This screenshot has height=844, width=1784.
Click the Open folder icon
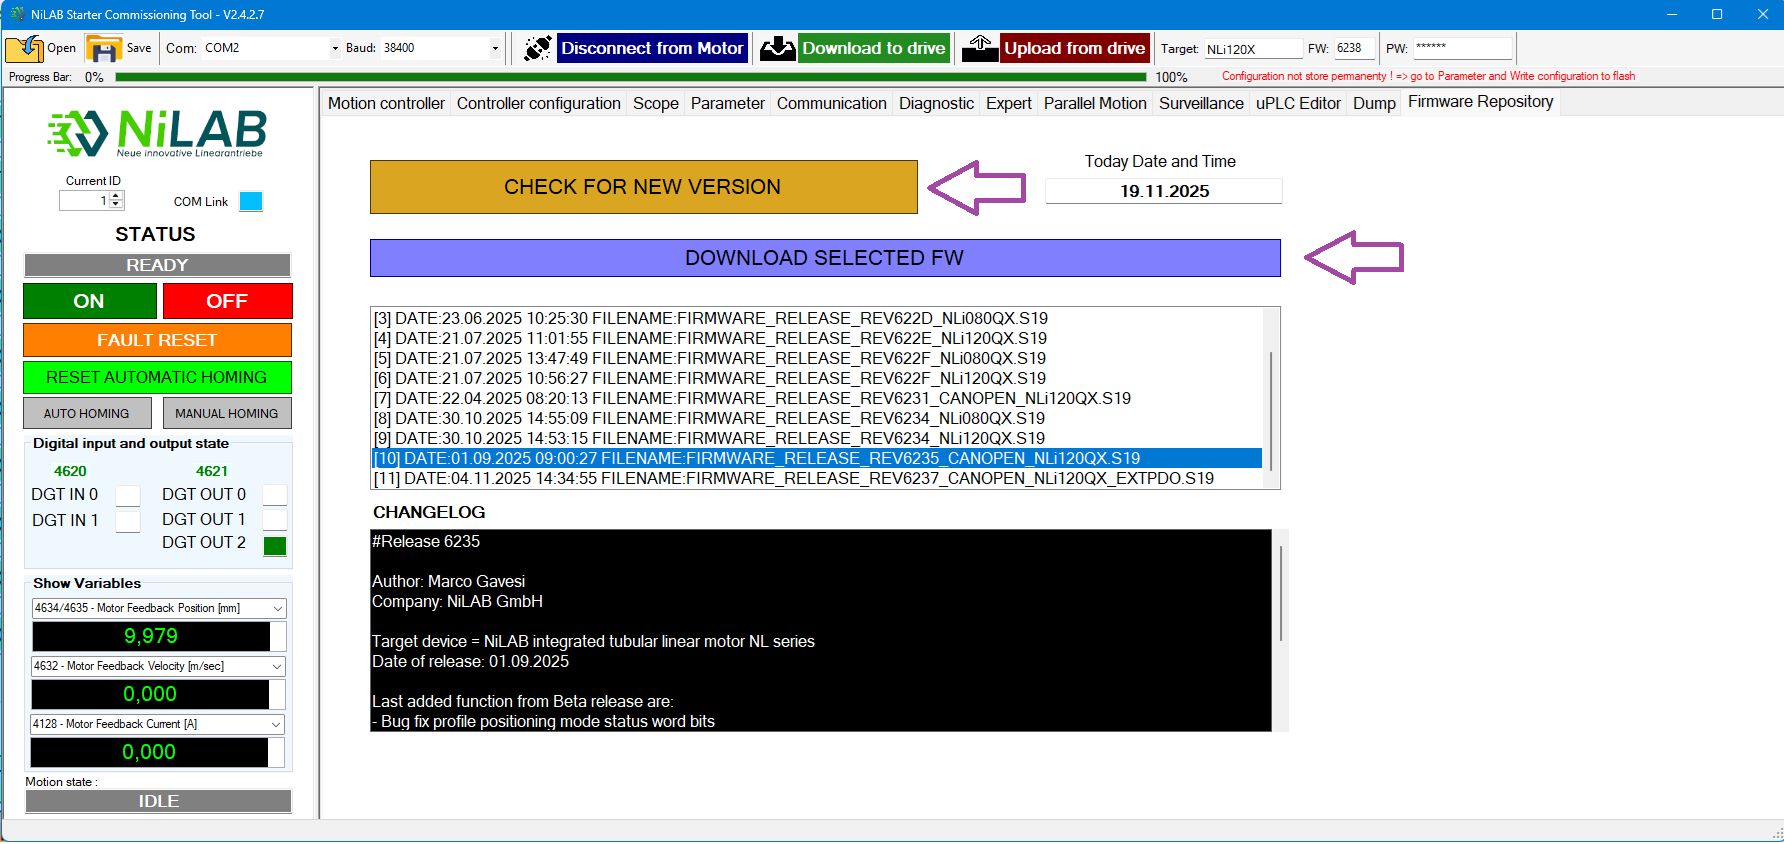(24, 48)
